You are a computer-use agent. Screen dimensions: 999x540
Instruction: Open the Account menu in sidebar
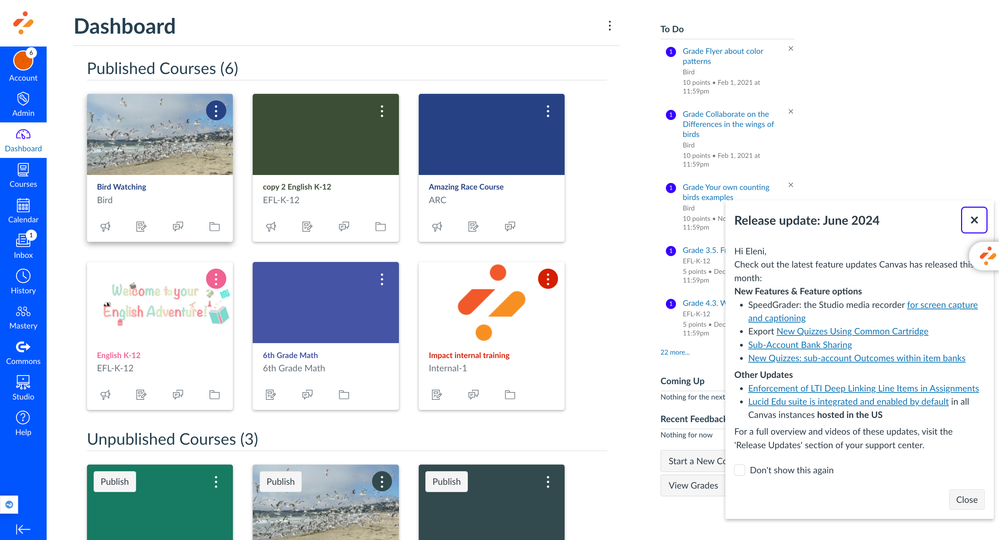[x=23, y=66]
